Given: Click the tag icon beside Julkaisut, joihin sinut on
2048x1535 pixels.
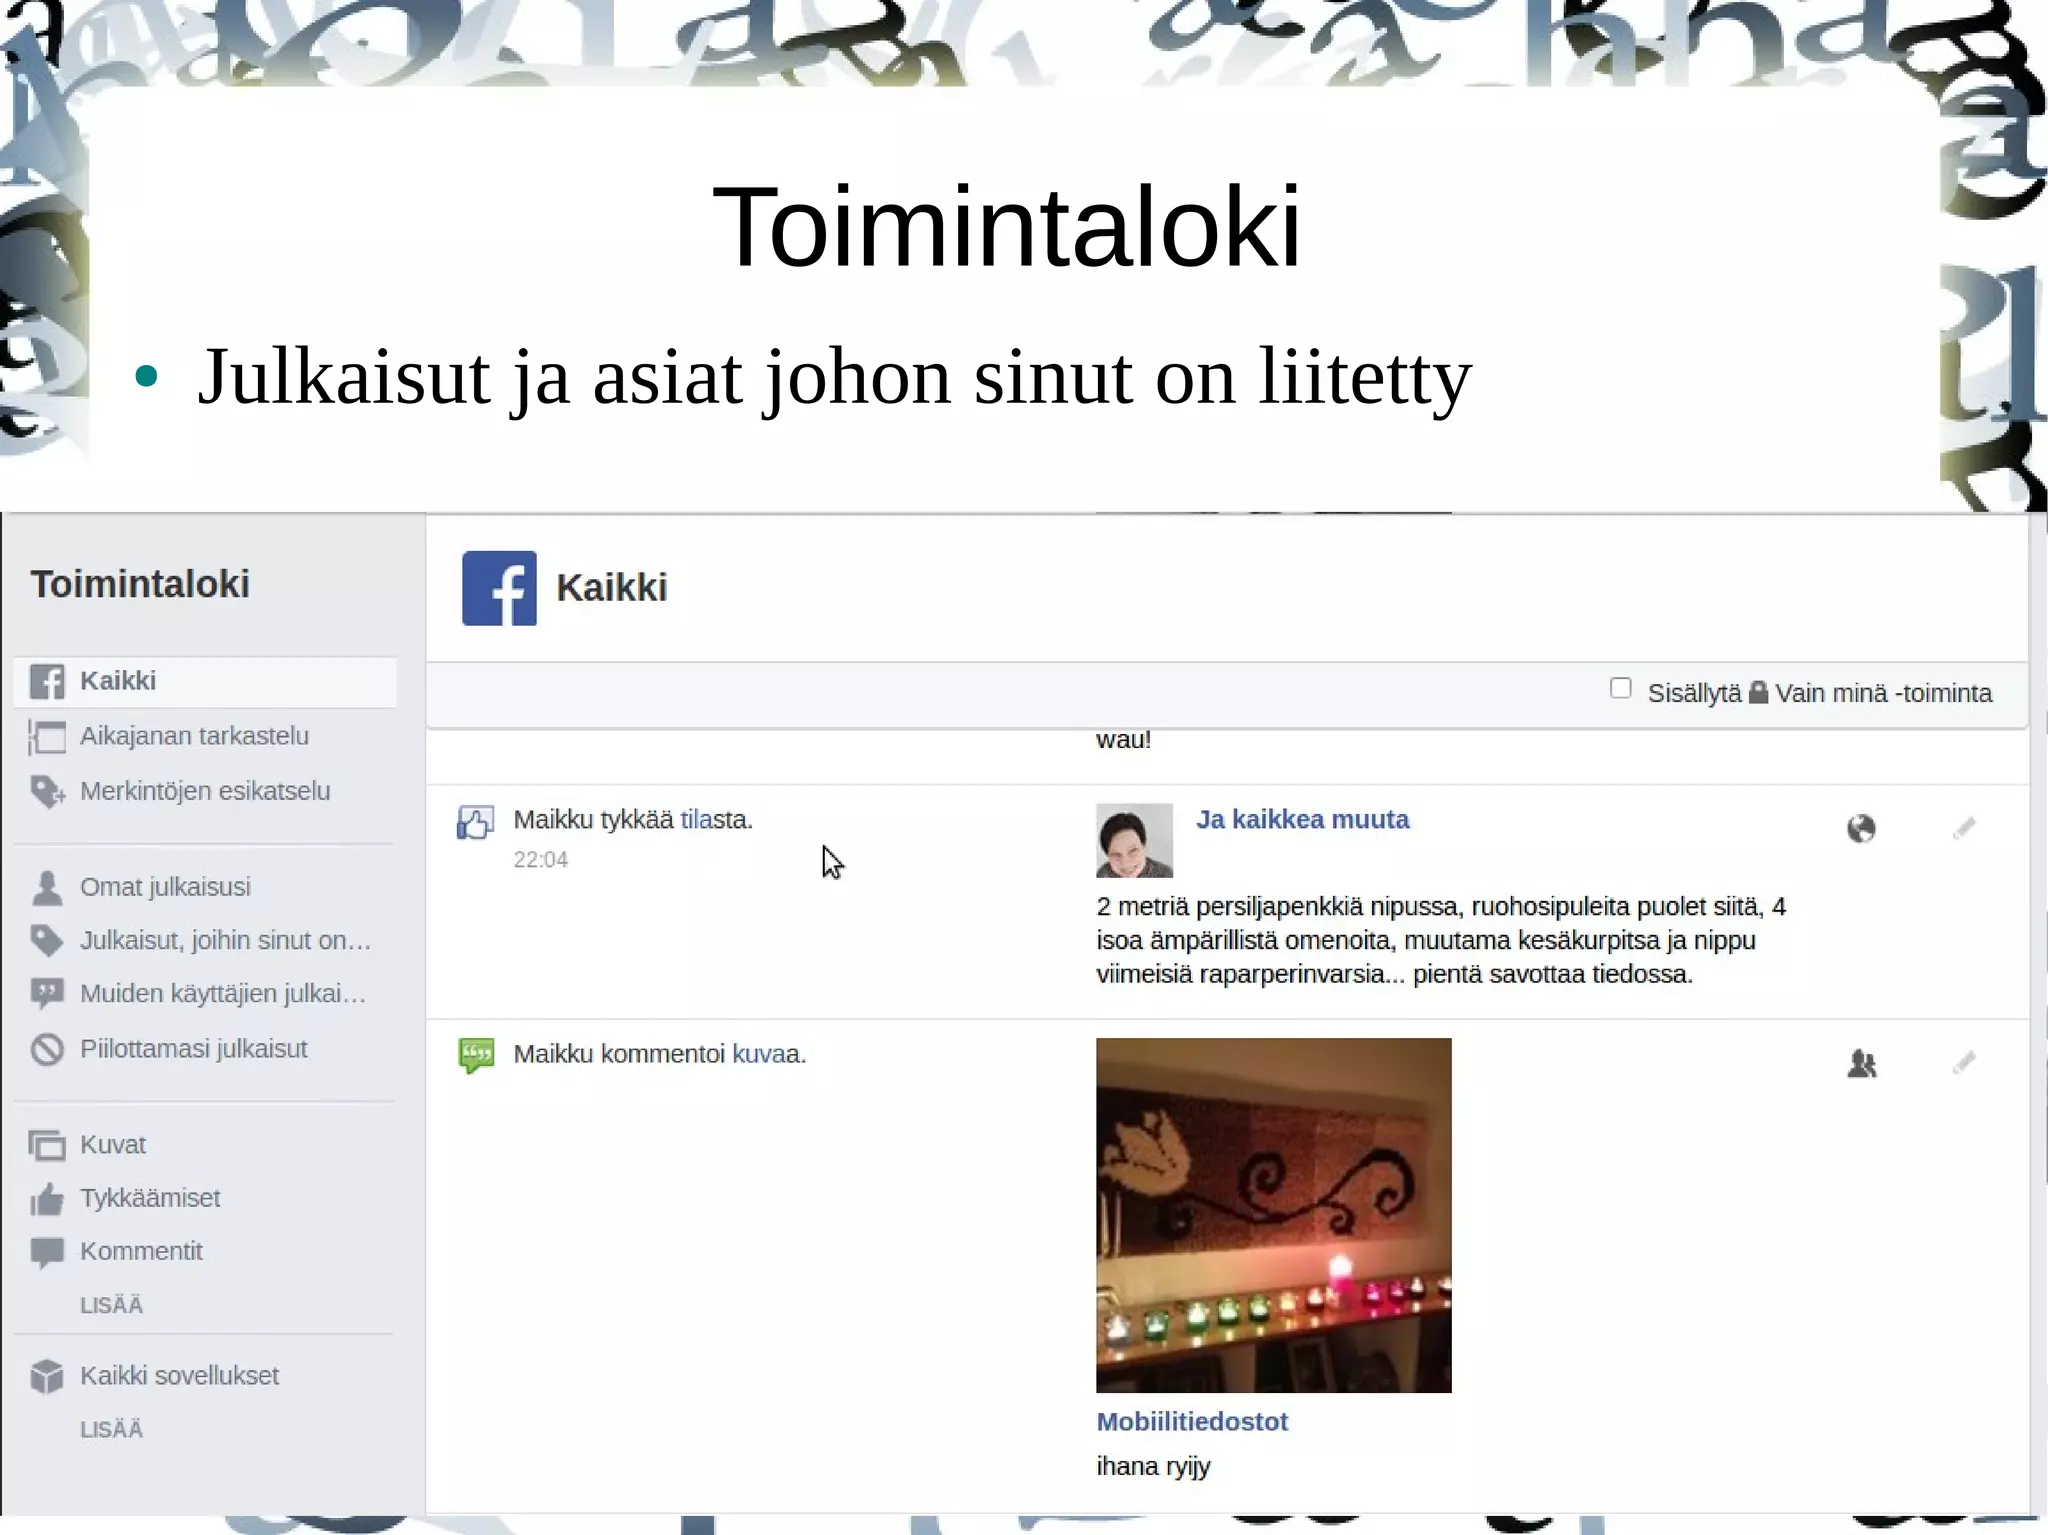Looking at the screenshot, I should click(46, 941).
